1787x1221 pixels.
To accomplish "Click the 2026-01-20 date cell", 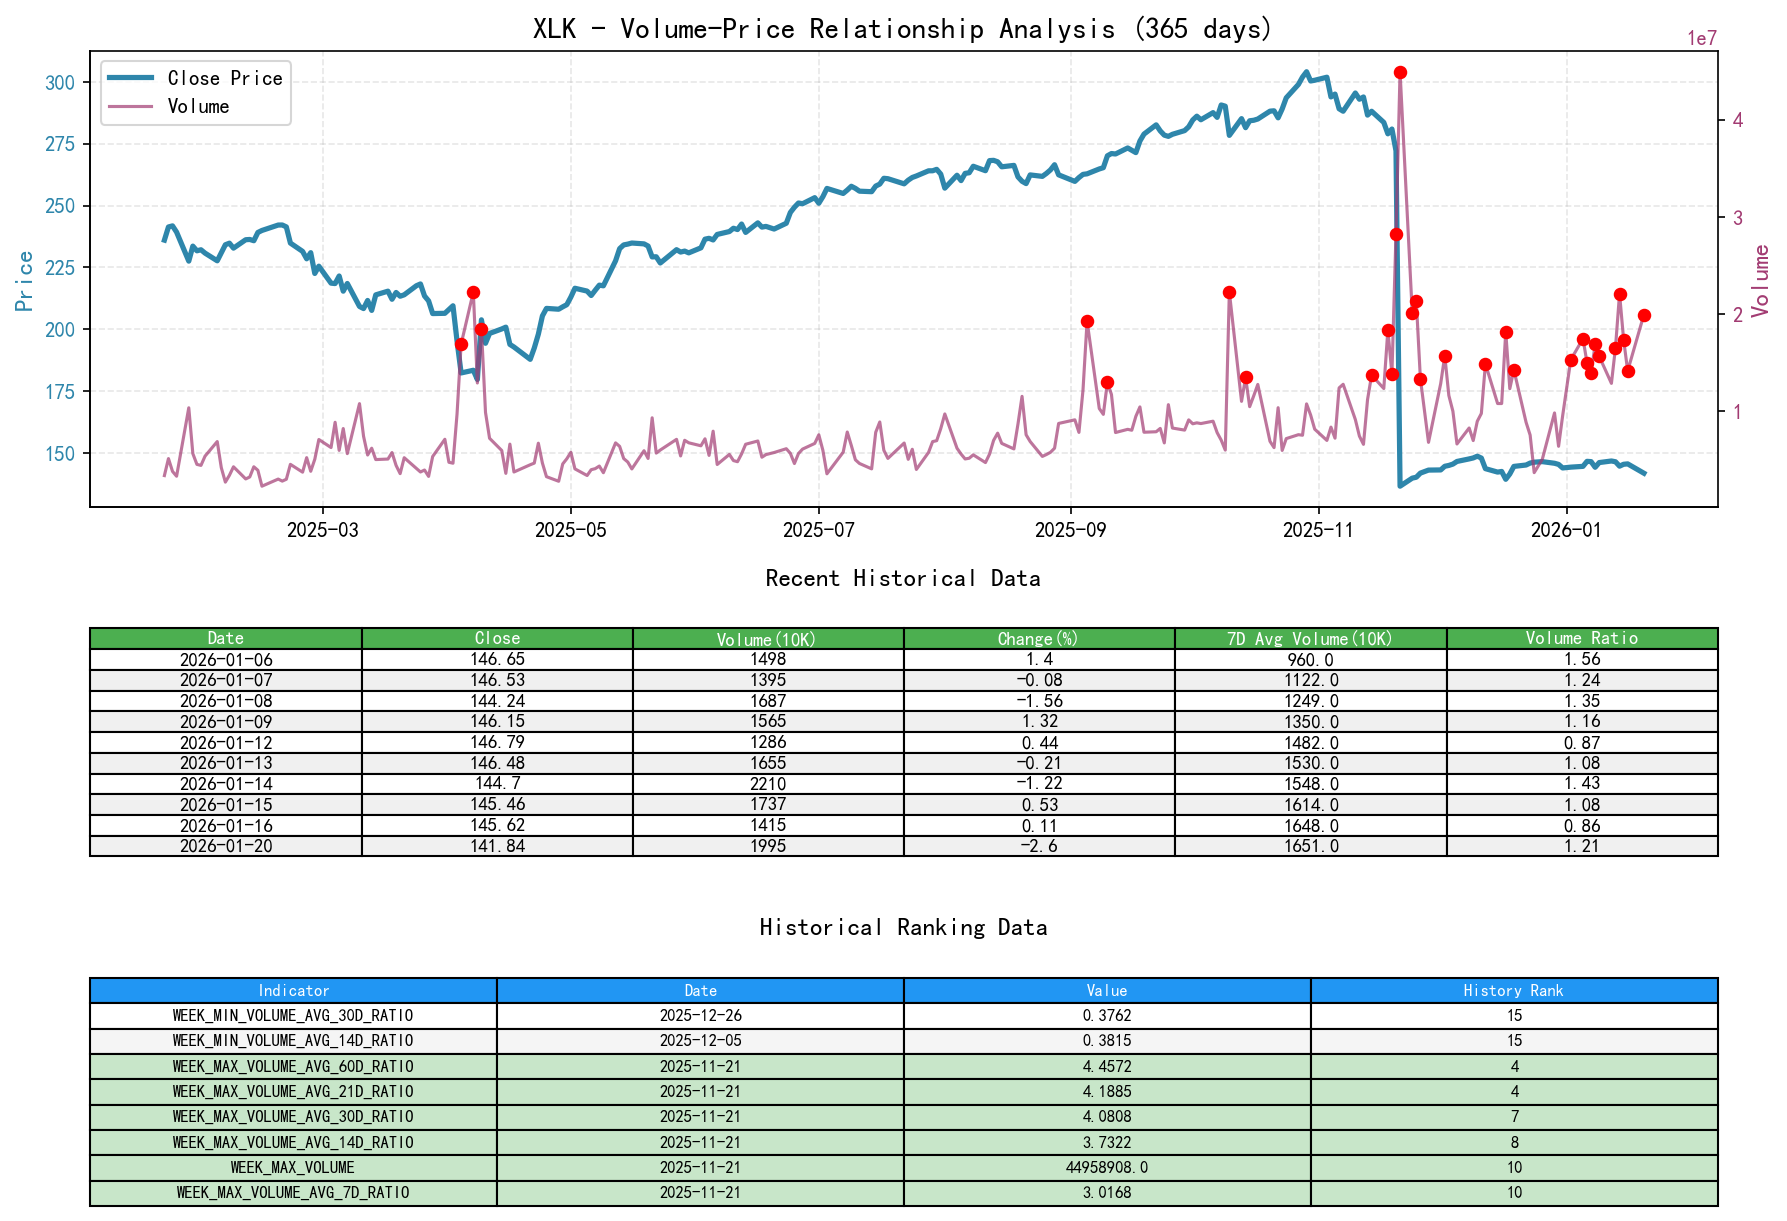I will click(x=226, y=845).
